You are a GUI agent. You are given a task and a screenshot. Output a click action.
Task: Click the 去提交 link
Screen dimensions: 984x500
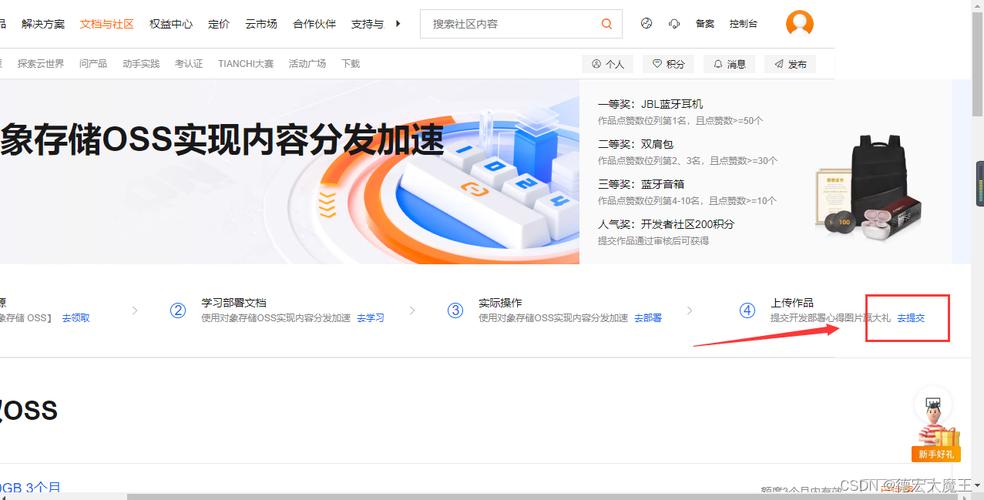coord(911,318)
